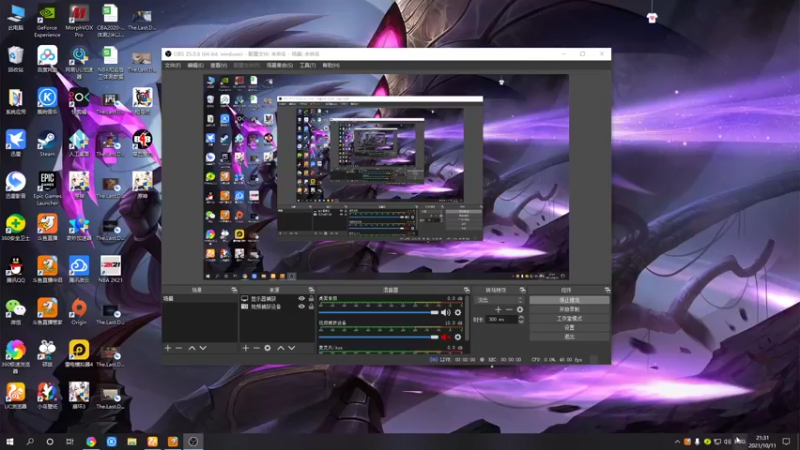Add a transition with the plus icon

pos(498,310)
